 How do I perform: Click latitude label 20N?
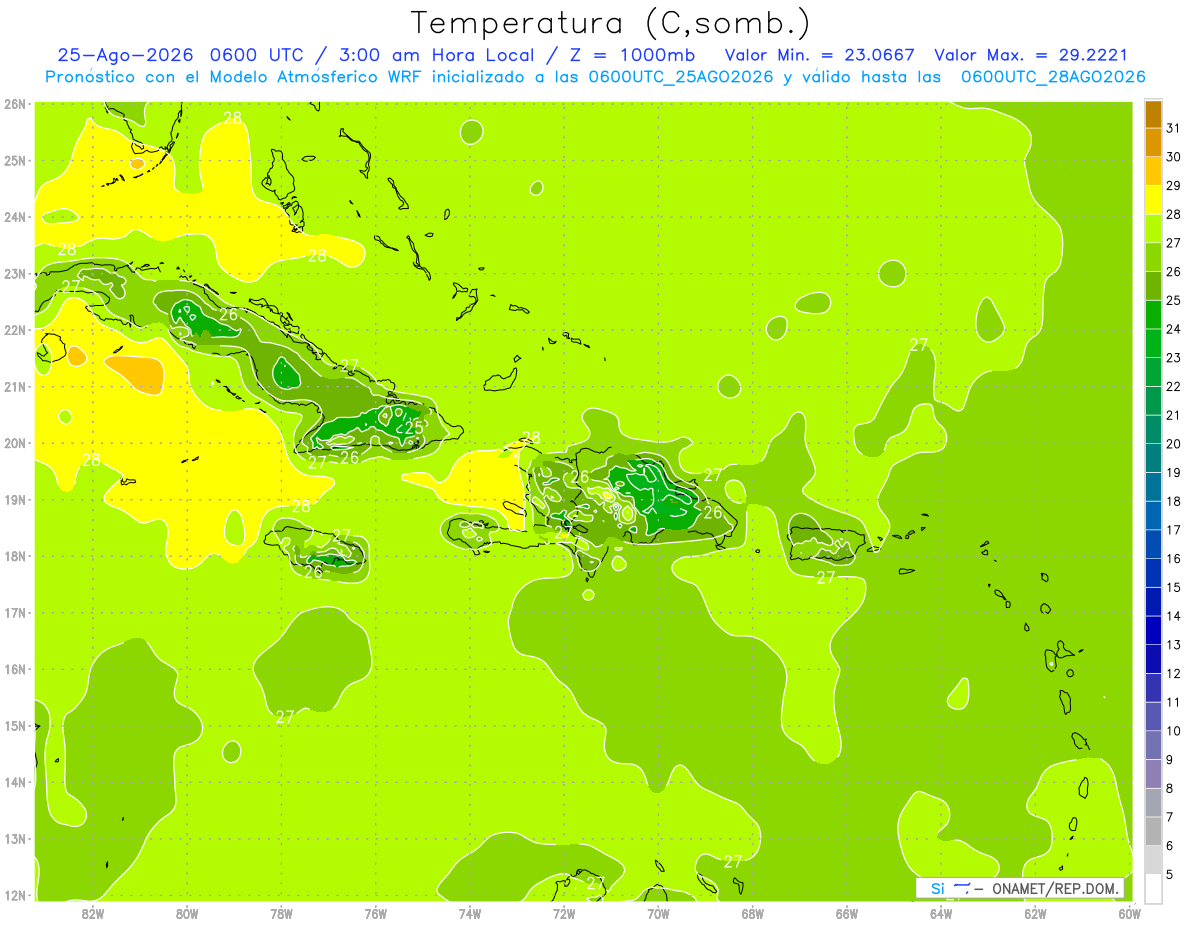tap(15, 443)
